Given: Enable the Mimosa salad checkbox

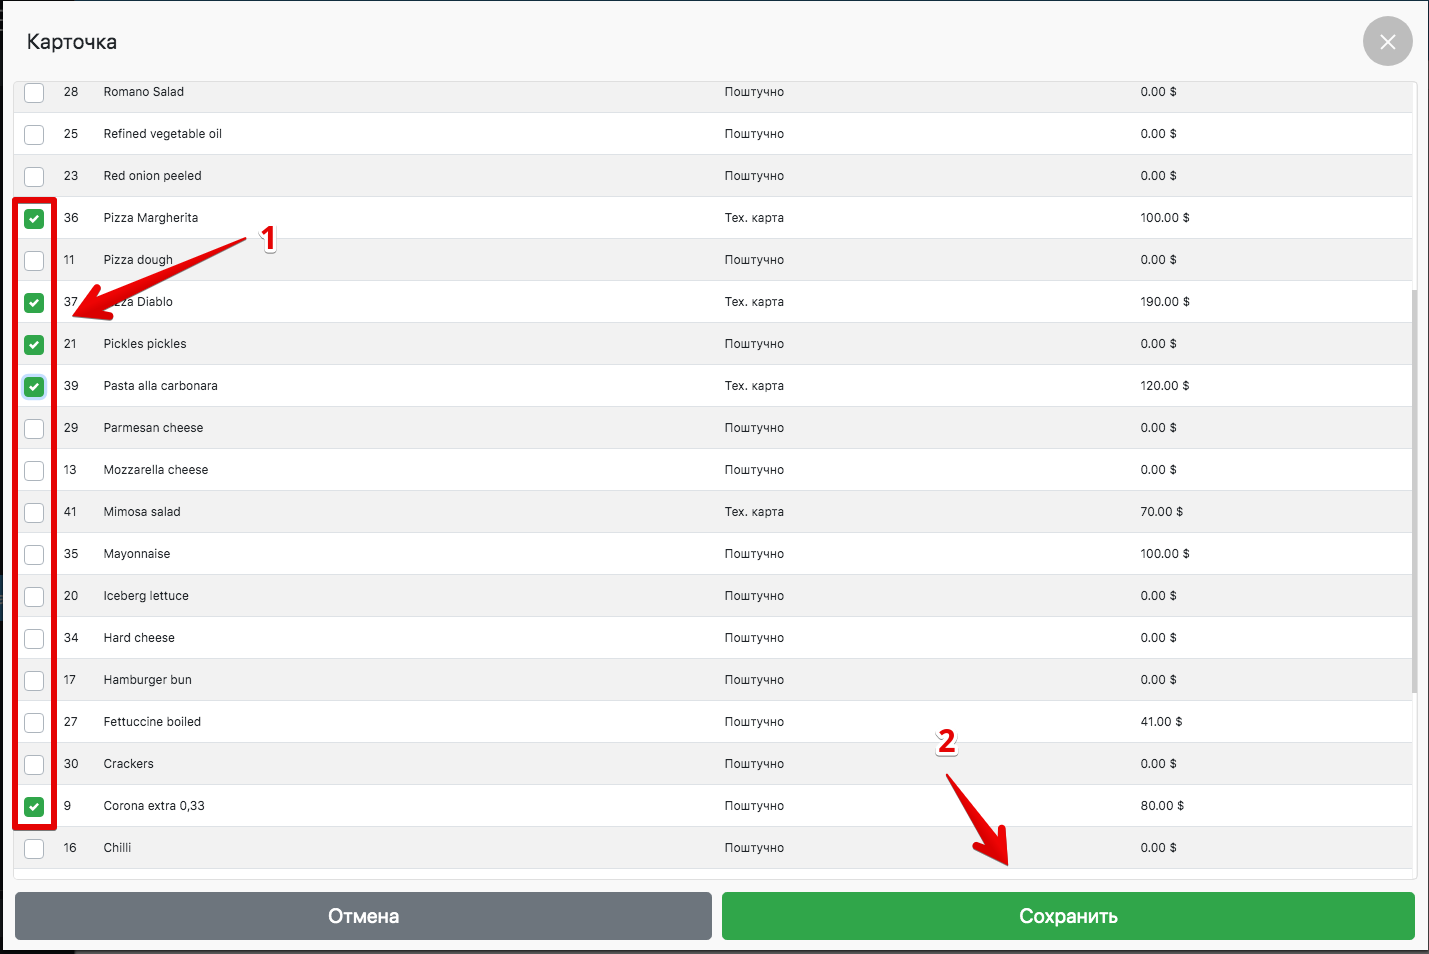Looking at the screenshot, I should [x=34, y=513].
